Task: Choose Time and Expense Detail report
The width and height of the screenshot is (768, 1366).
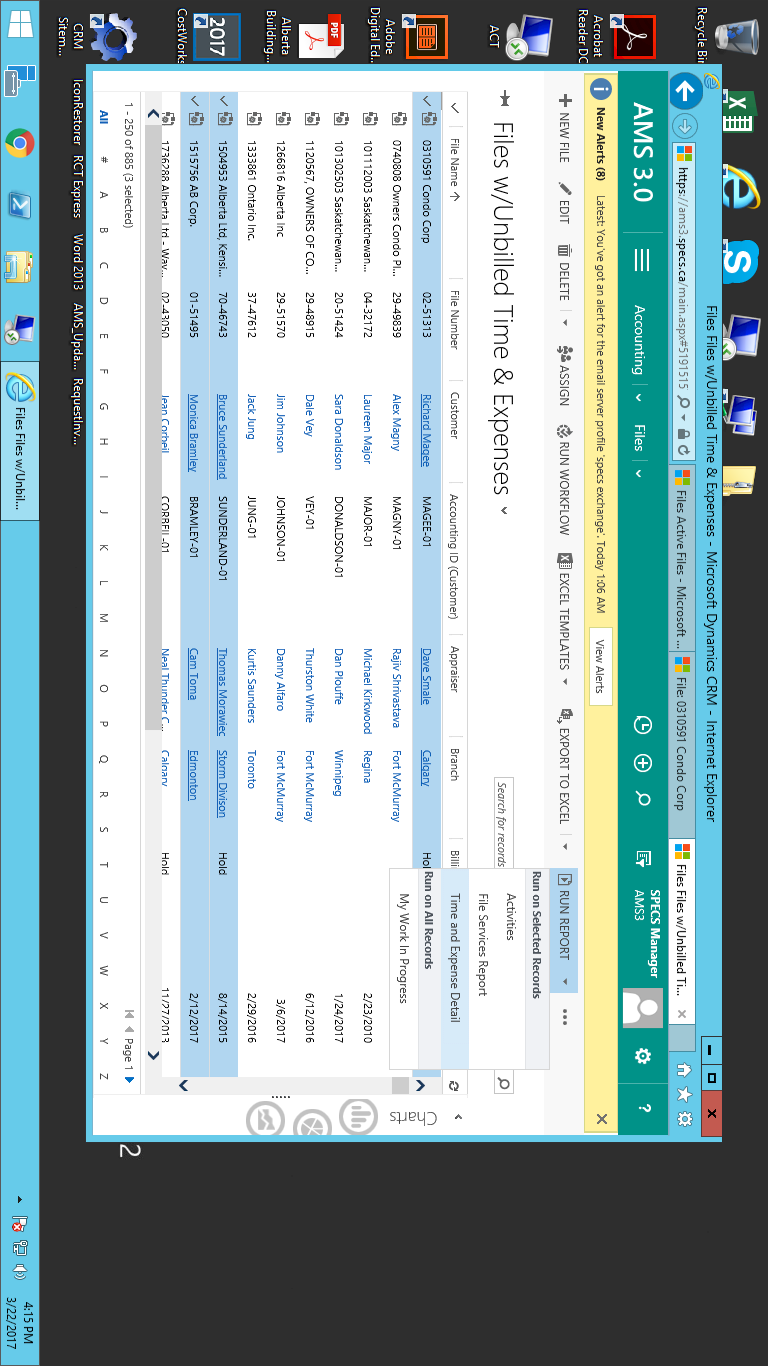Action: 454,957
